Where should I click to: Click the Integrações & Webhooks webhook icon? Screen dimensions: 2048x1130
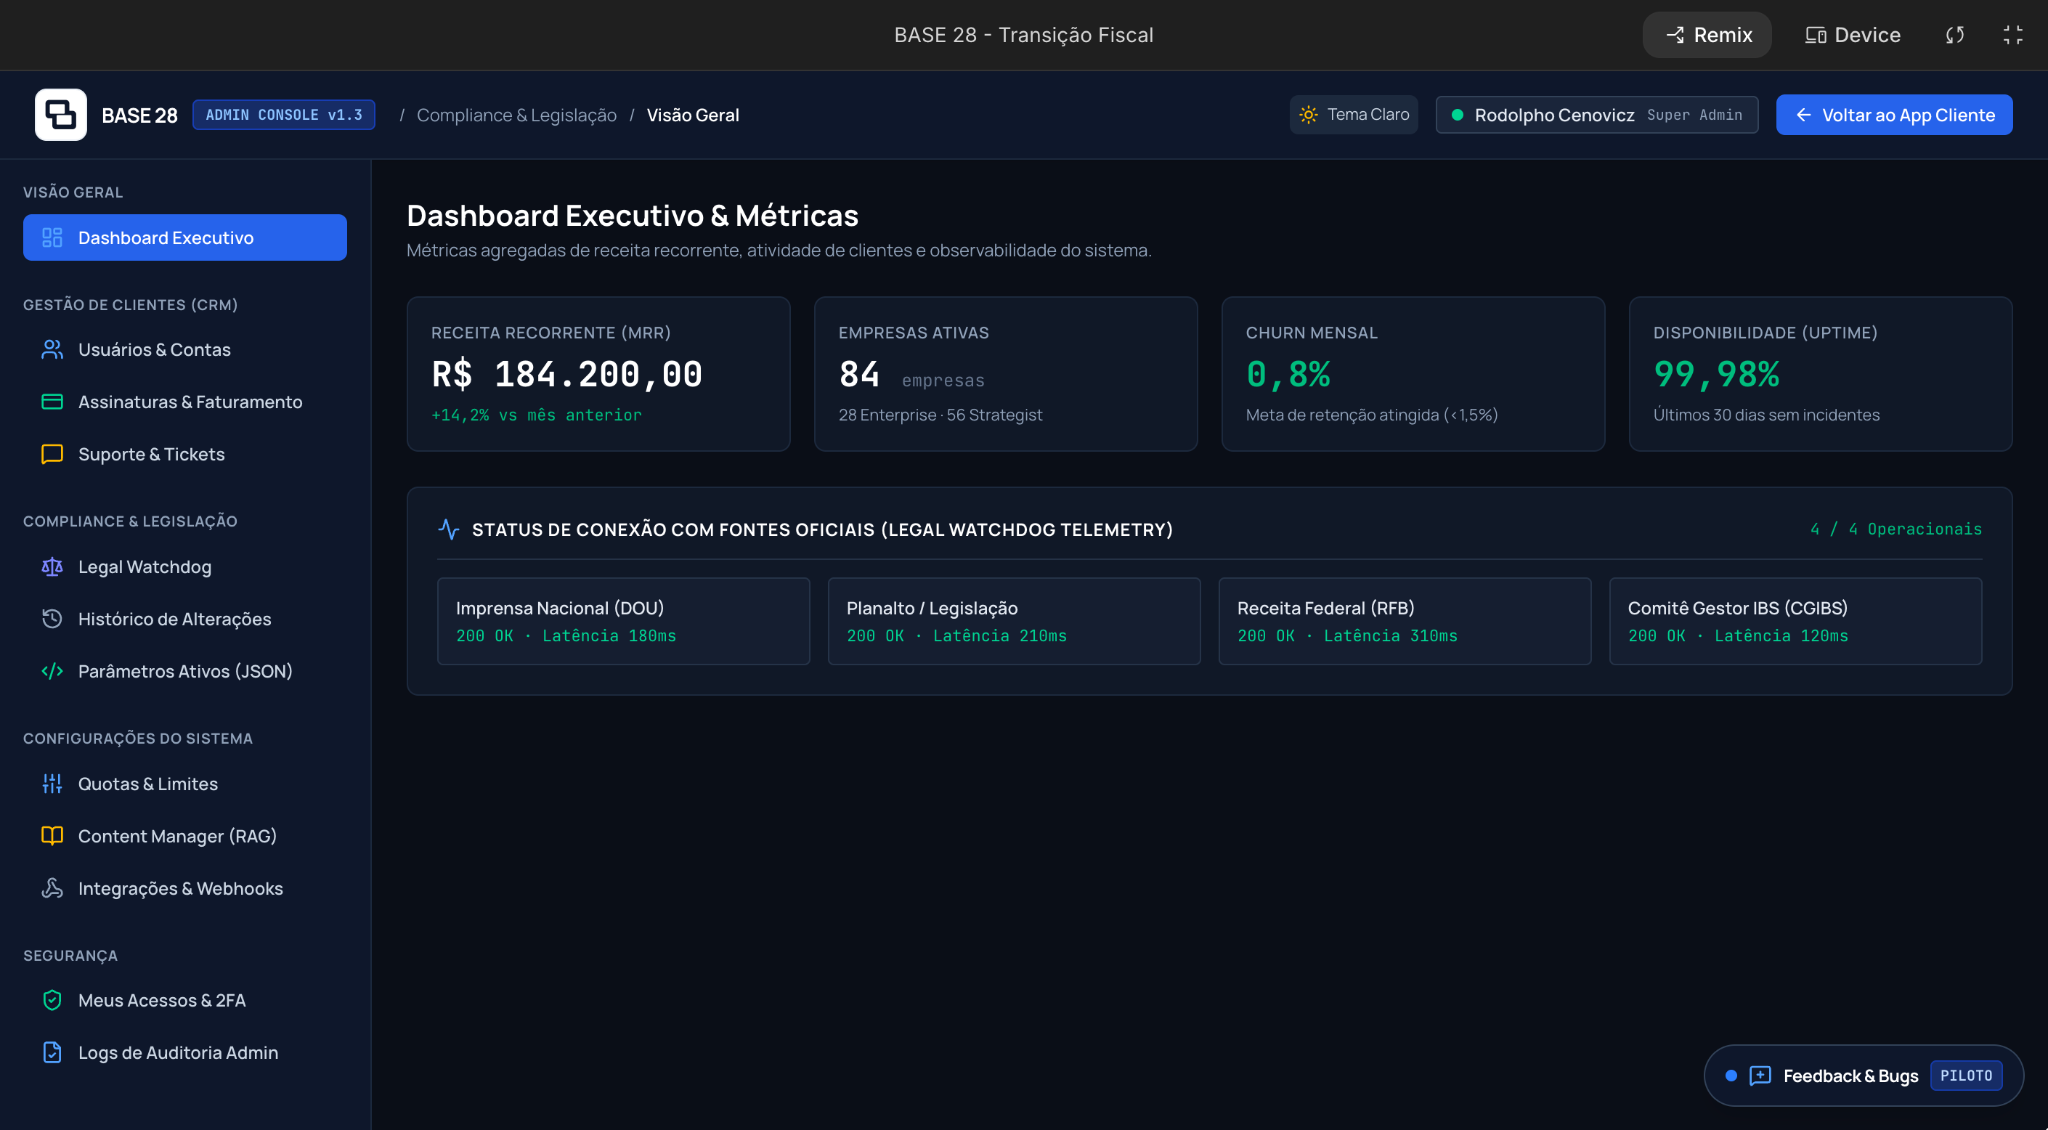[x=52, y=888]
